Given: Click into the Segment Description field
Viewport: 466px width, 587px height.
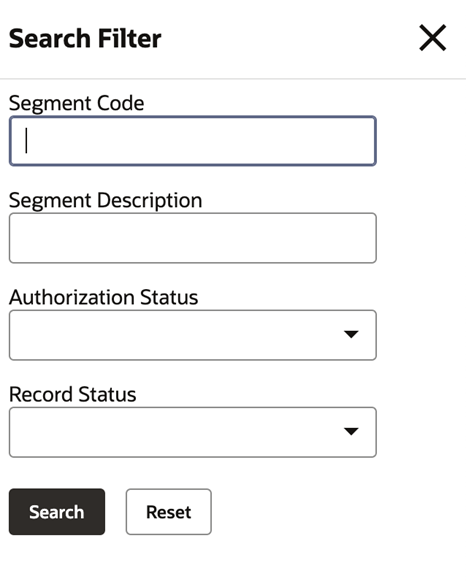Looking at the screenshot, I should pyautogui.click(x=193, y=238).
